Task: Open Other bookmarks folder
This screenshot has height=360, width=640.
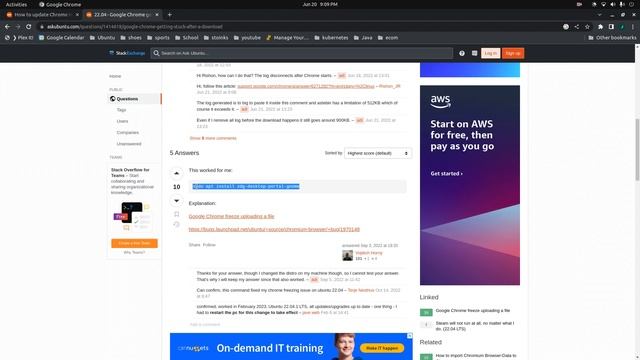Action: [612, 38]
